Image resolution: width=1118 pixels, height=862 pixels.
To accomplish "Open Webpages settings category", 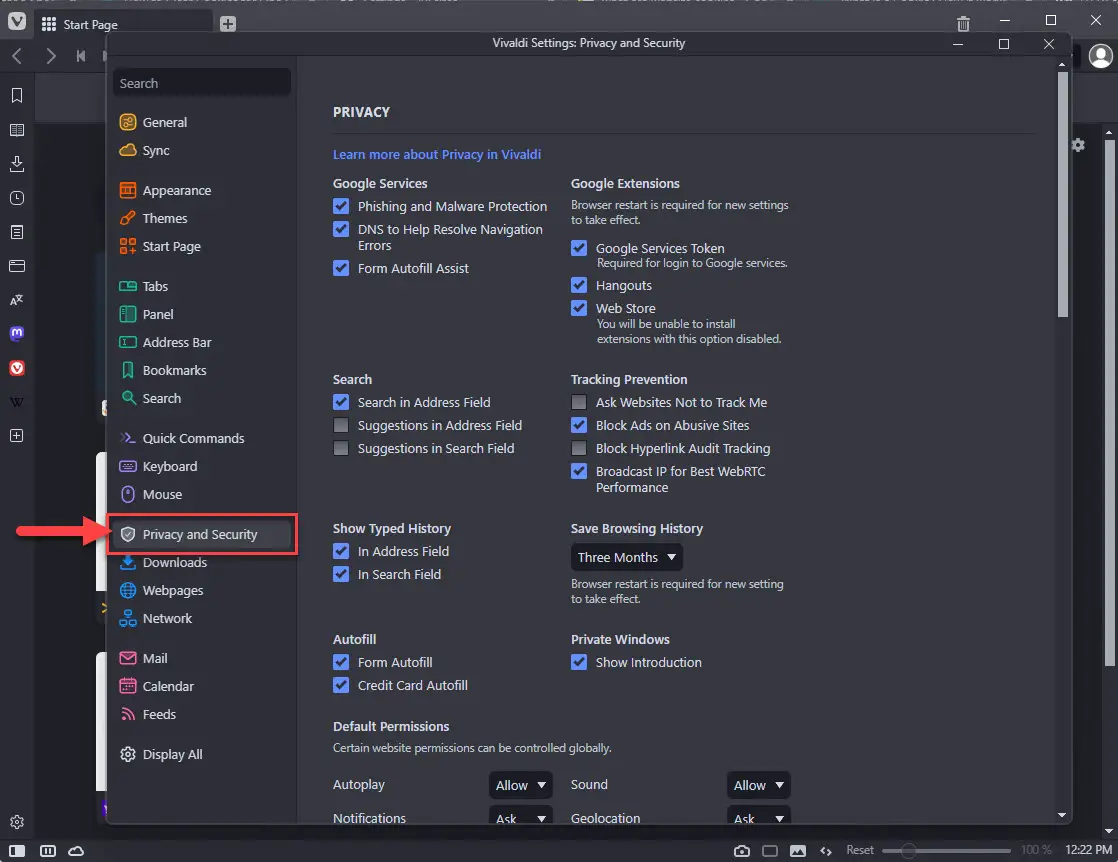I will 201,591.
